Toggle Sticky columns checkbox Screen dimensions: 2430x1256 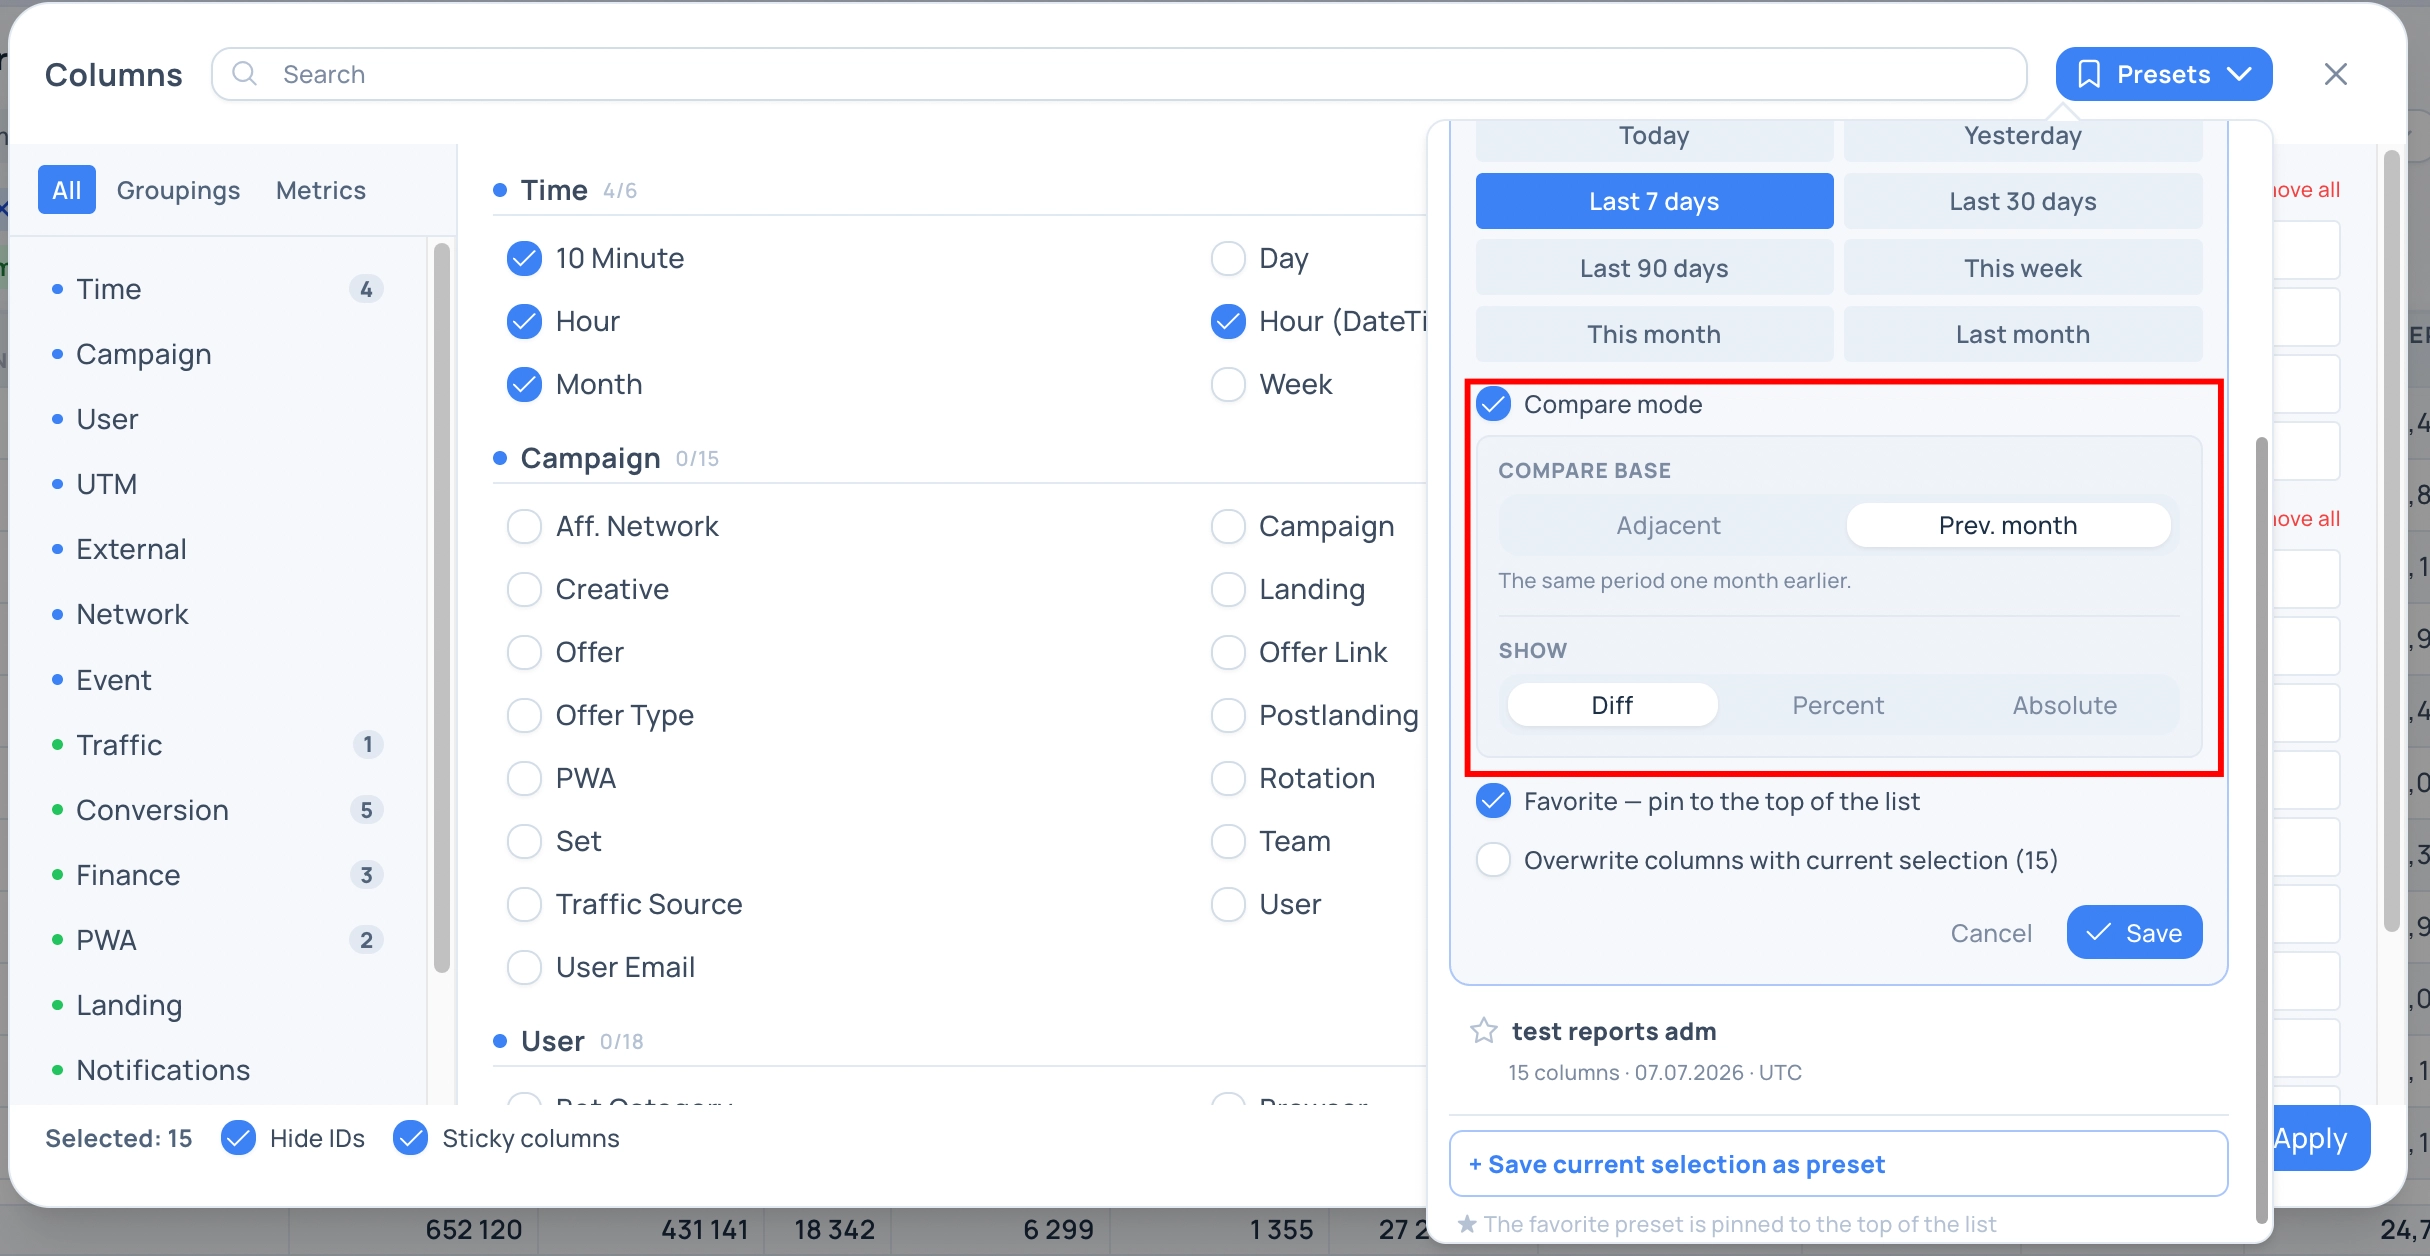click(x=411, y=1138)
